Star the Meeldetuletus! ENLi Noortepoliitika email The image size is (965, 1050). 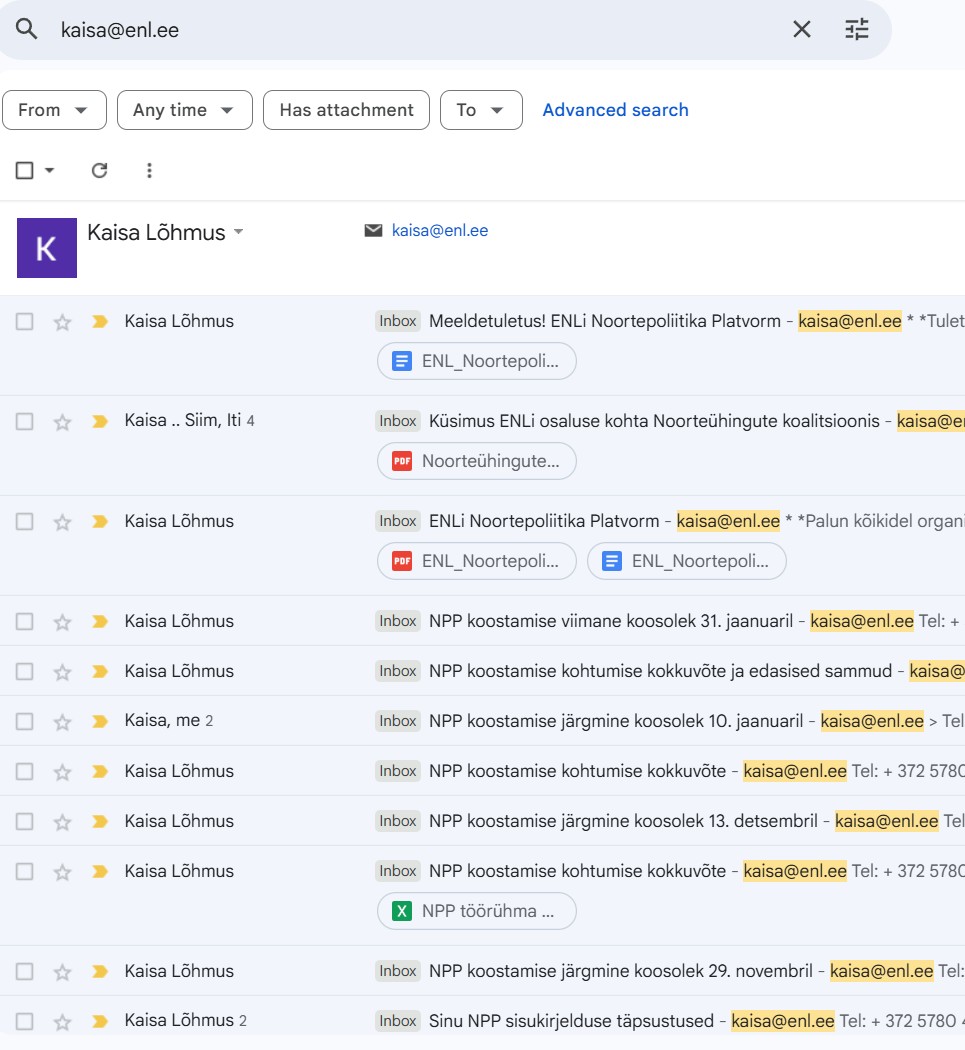pyautogui.click(x=62, y=322)
